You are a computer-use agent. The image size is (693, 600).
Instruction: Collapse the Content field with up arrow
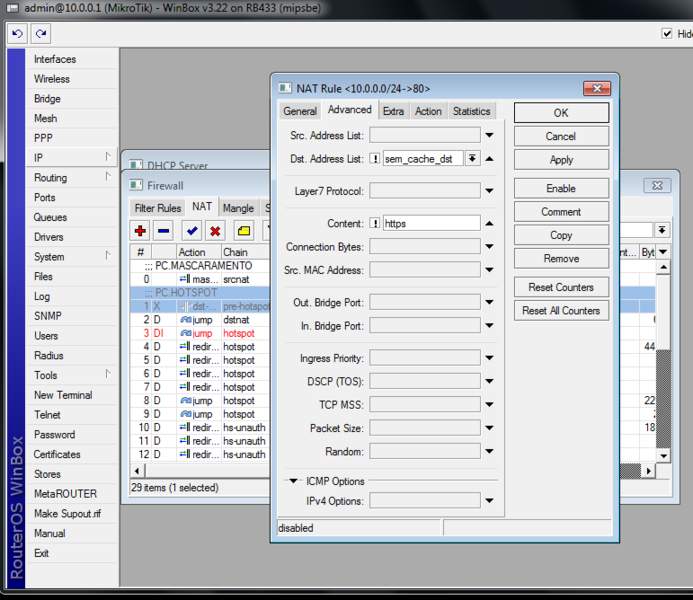tap(489, 223)
